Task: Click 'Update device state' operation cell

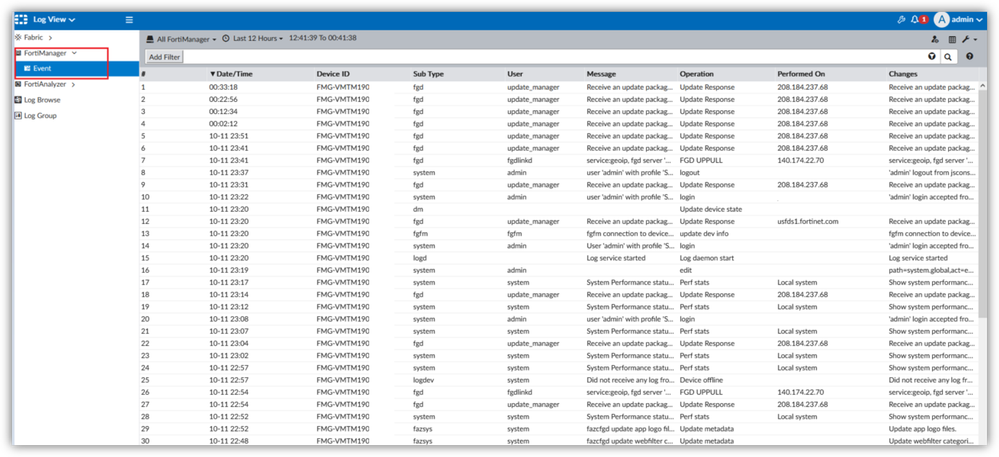Action: pos(710,209)
